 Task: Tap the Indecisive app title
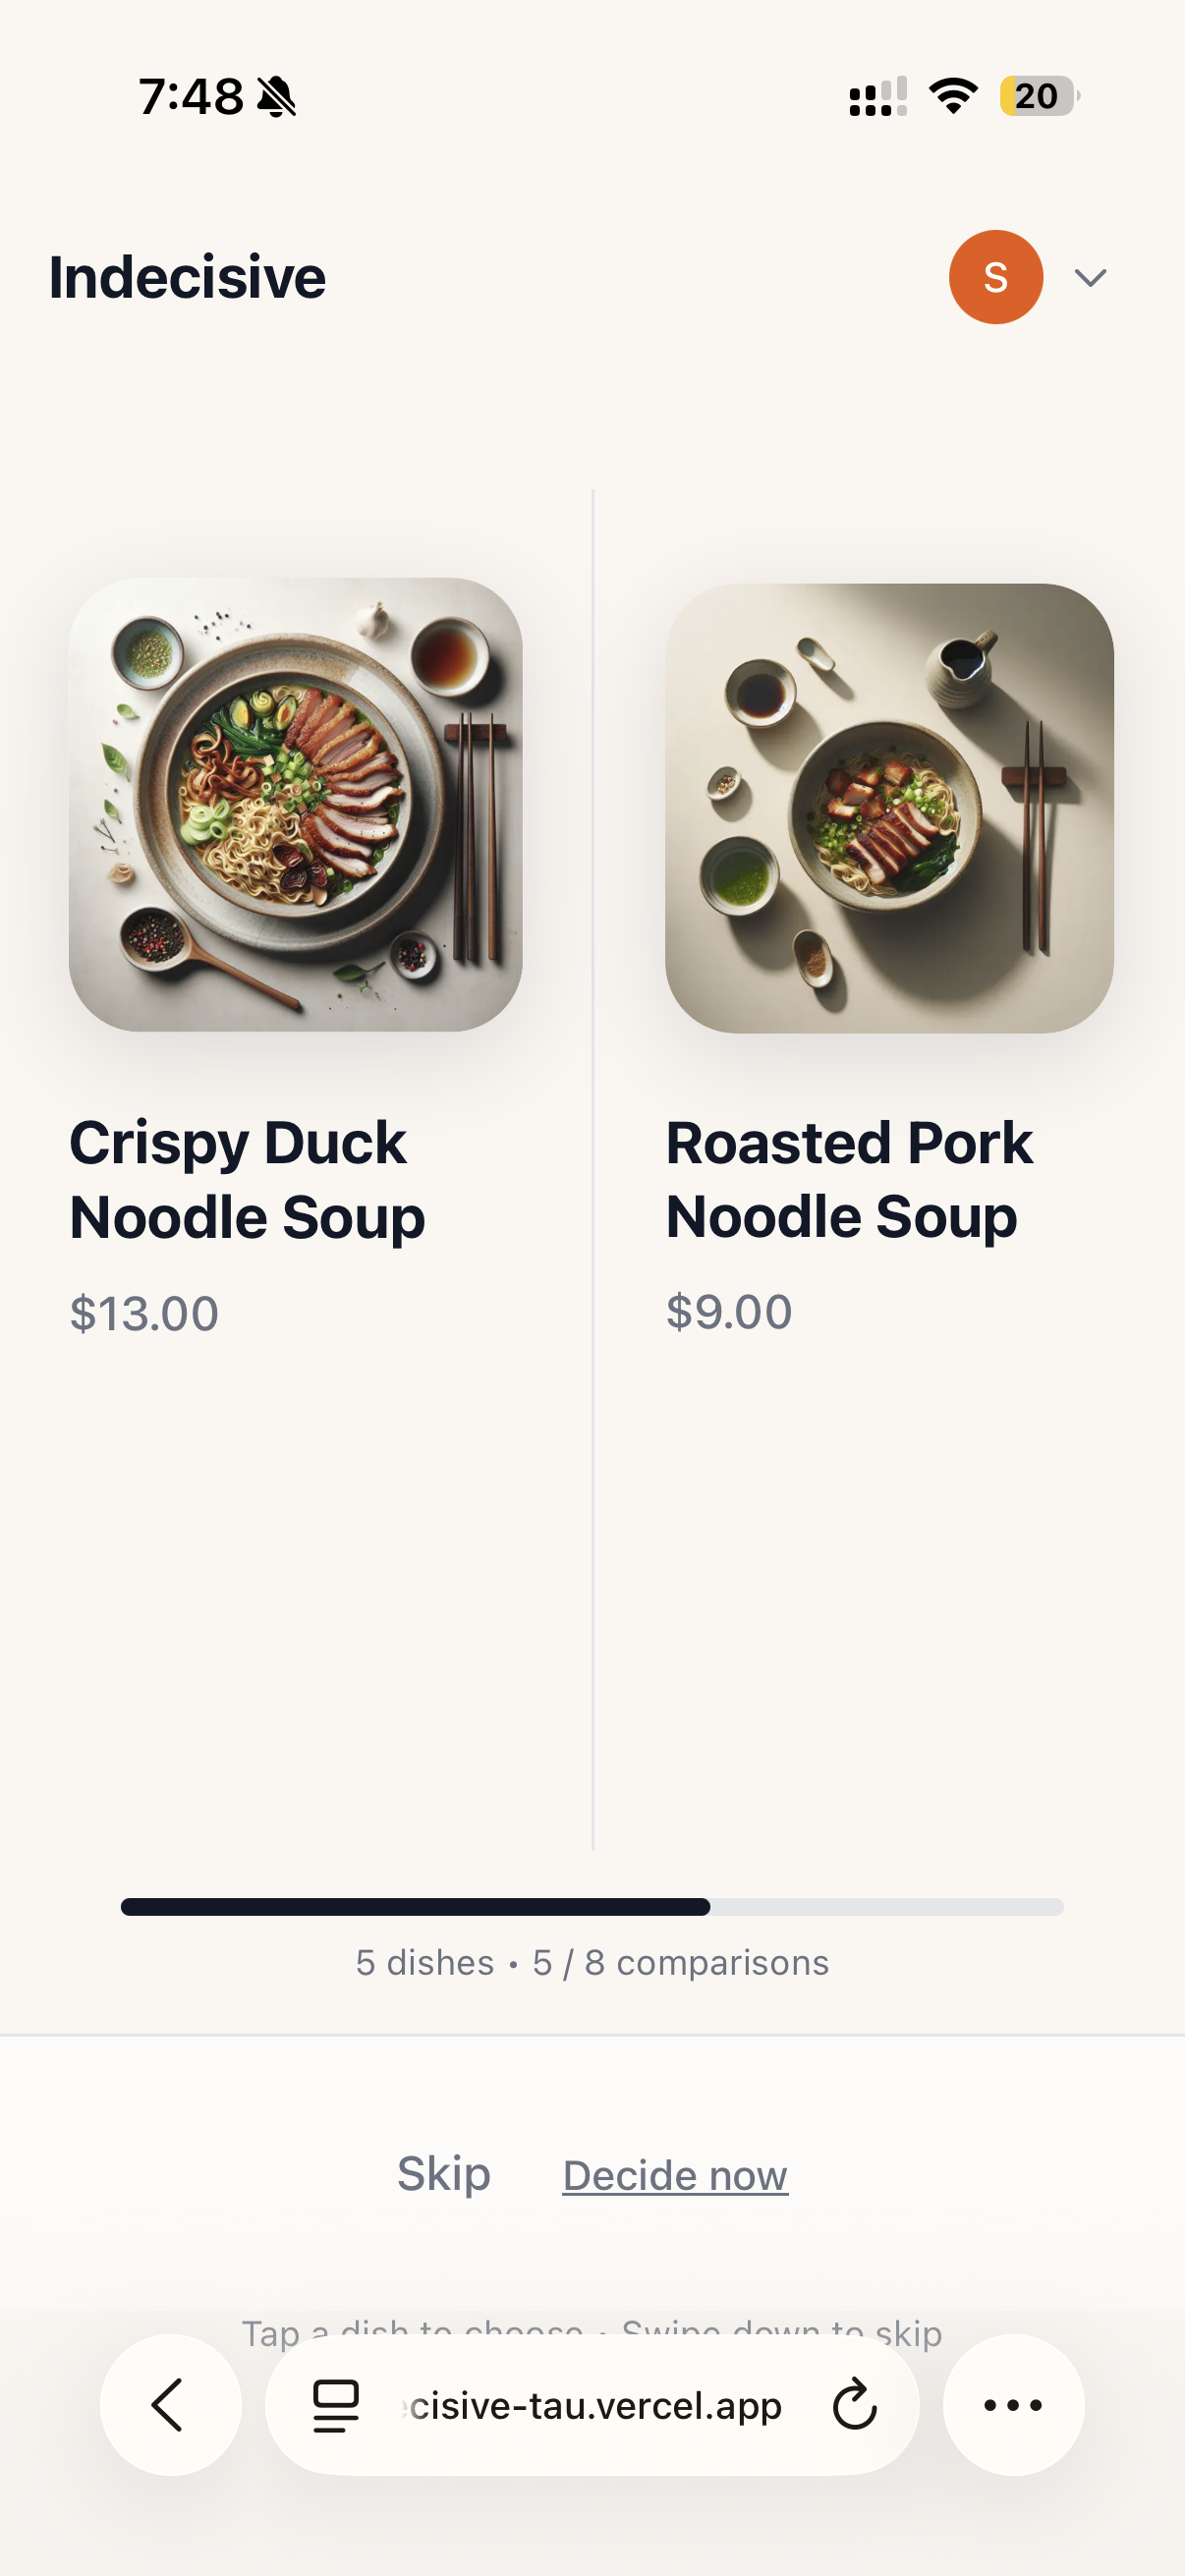point(187,277)
